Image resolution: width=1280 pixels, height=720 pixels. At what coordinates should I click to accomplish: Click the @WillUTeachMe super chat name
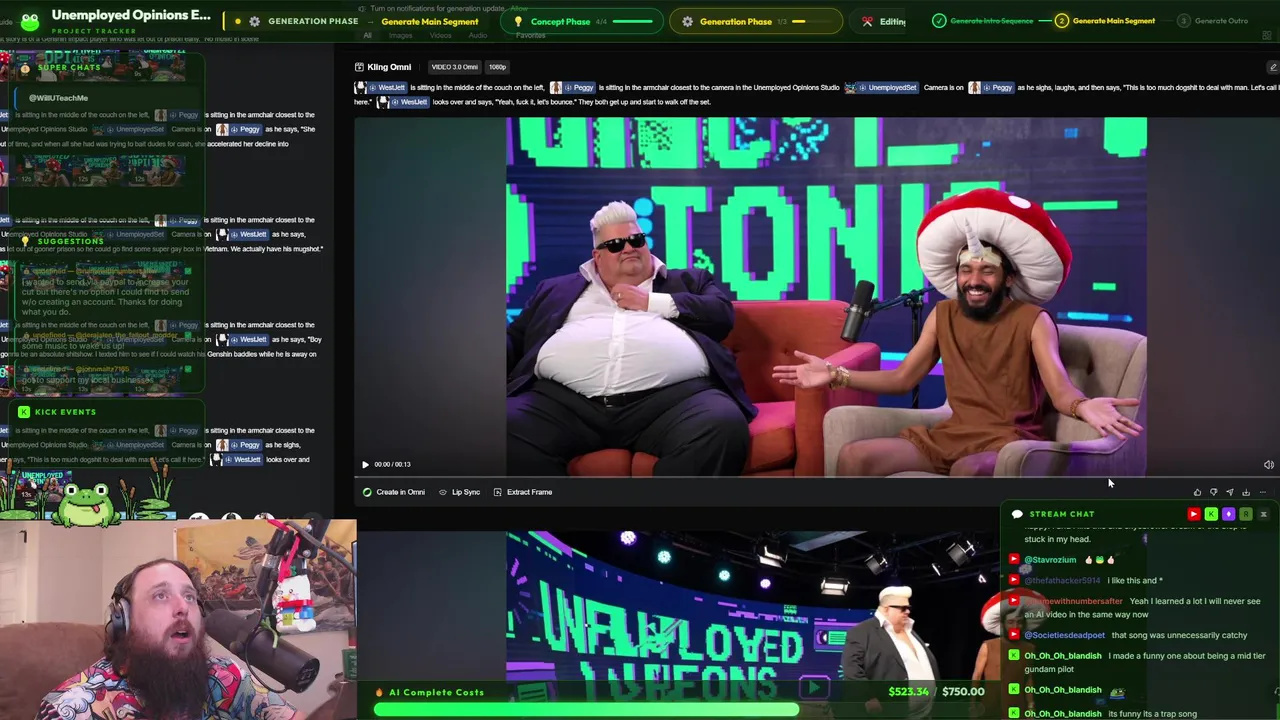[x=58, y=98]
